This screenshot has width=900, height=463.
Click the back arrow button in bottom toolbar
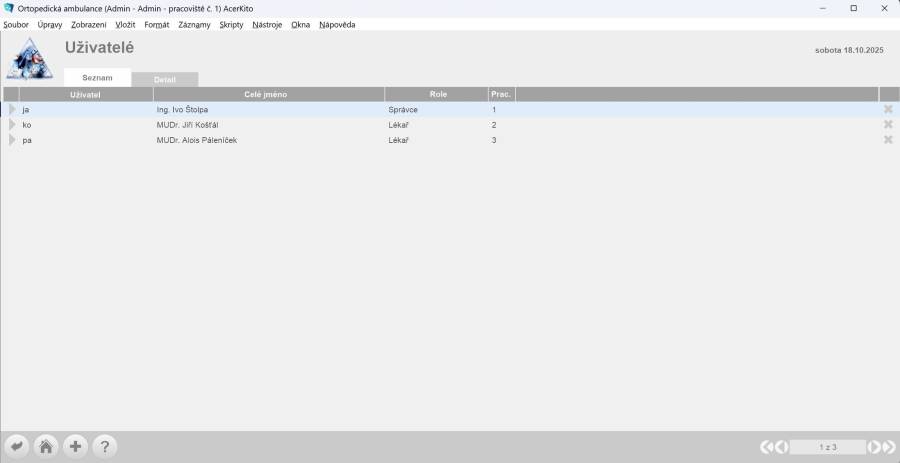pos(16,446)
